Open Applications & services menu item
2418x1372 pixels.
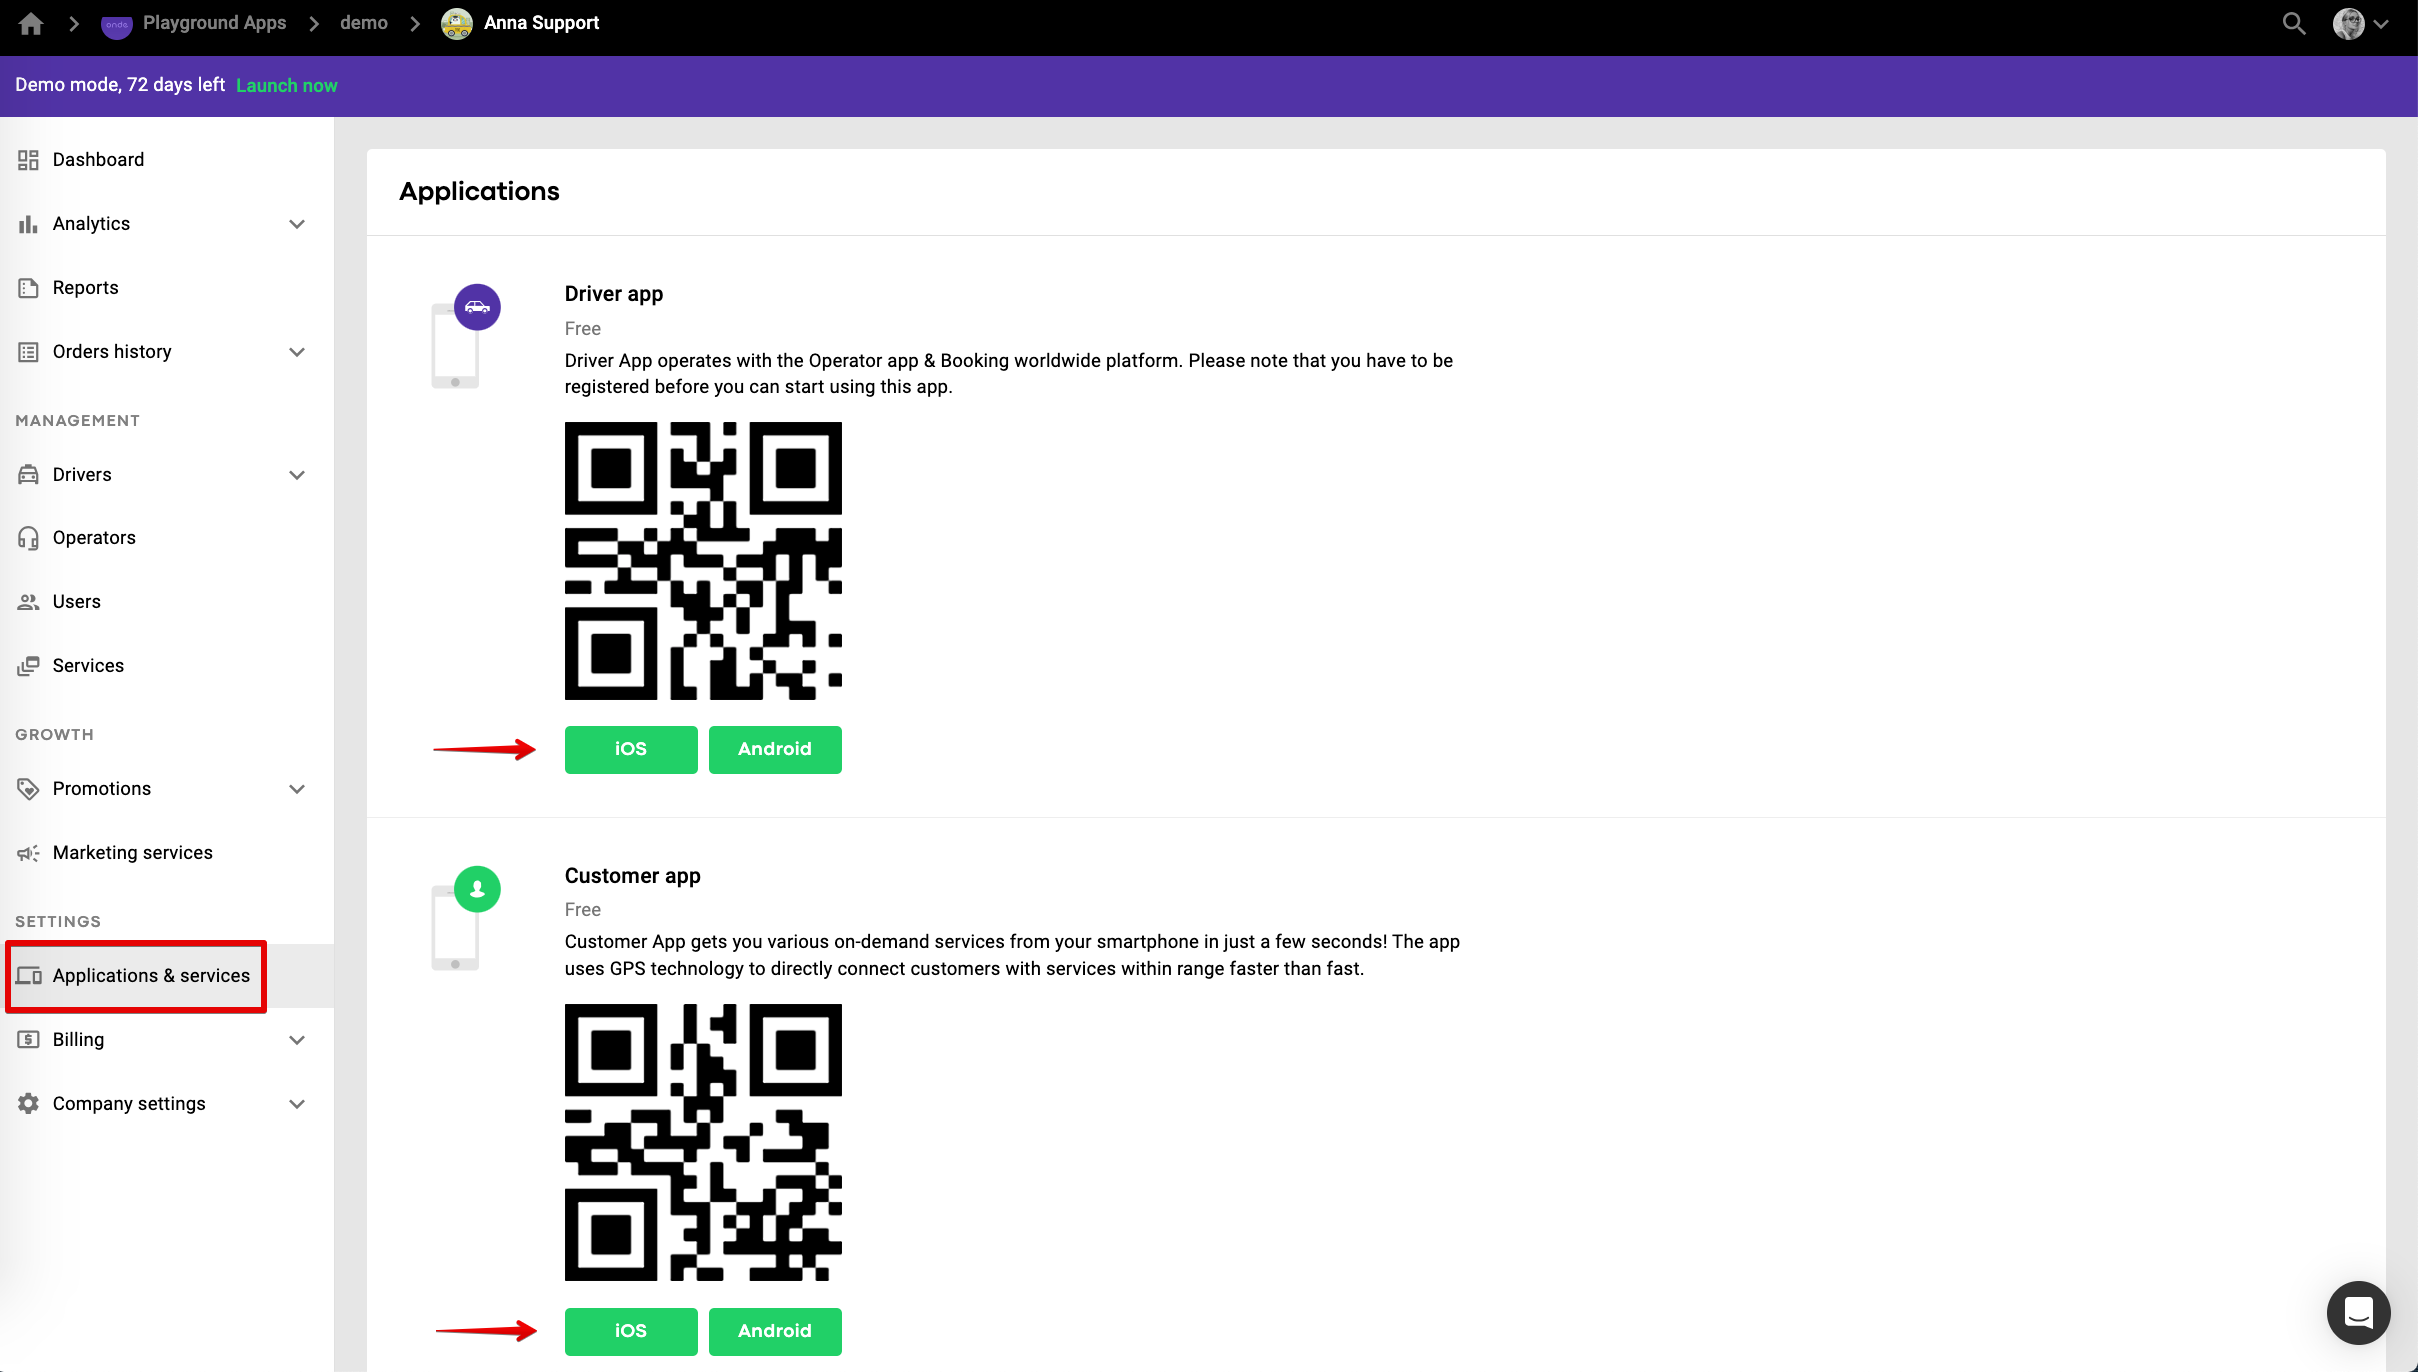pyautogui.click(x=150, y=976)
